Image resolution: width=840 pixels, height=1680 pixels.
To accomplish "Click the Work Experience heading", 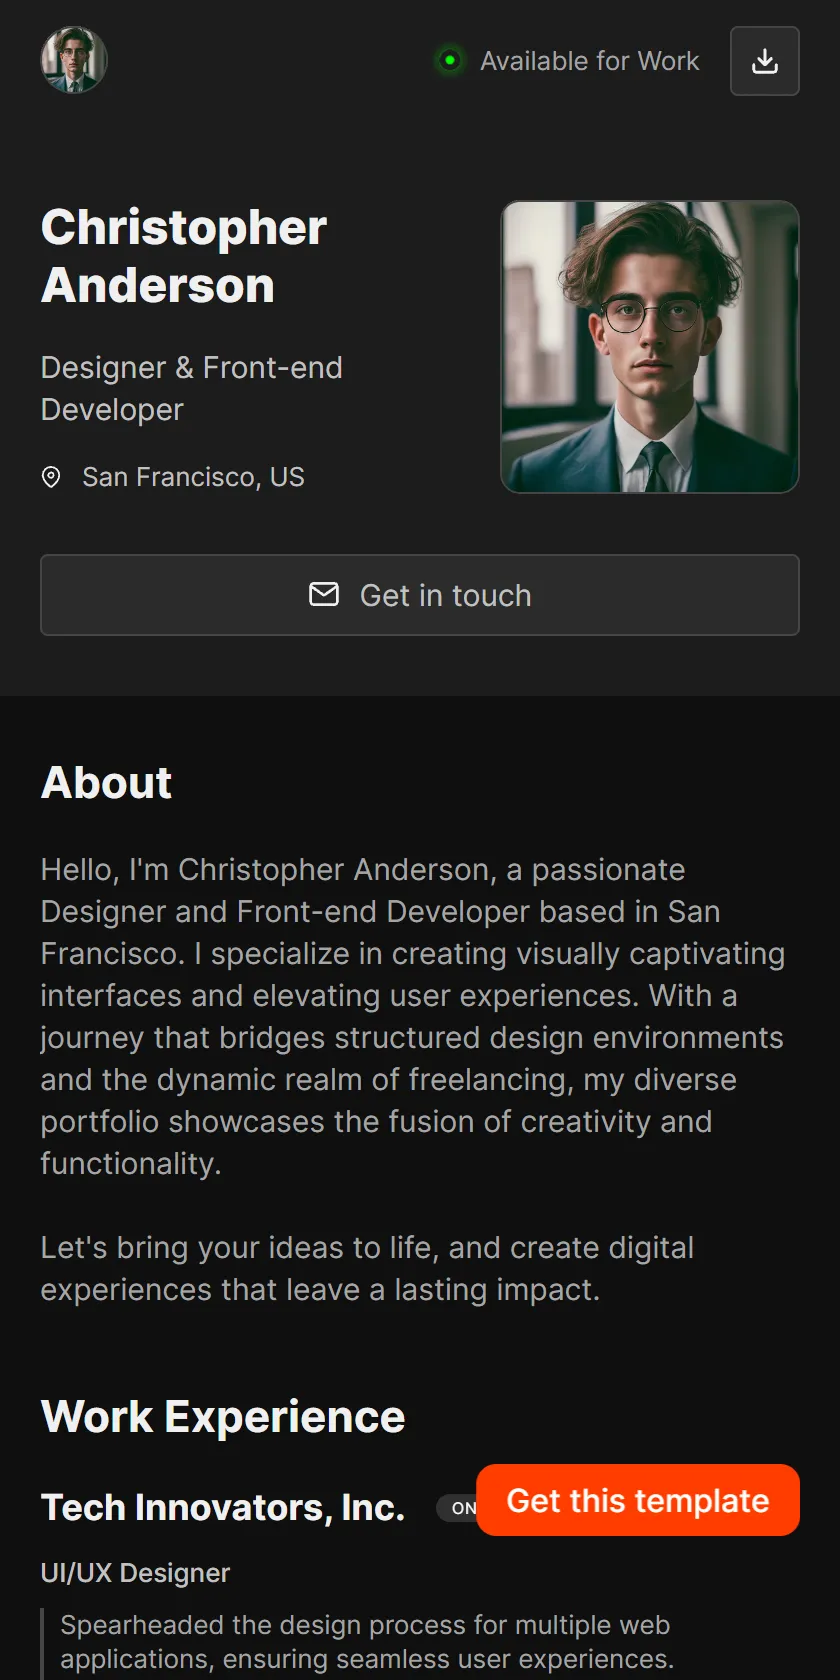I will click(x=223, y=1416).
